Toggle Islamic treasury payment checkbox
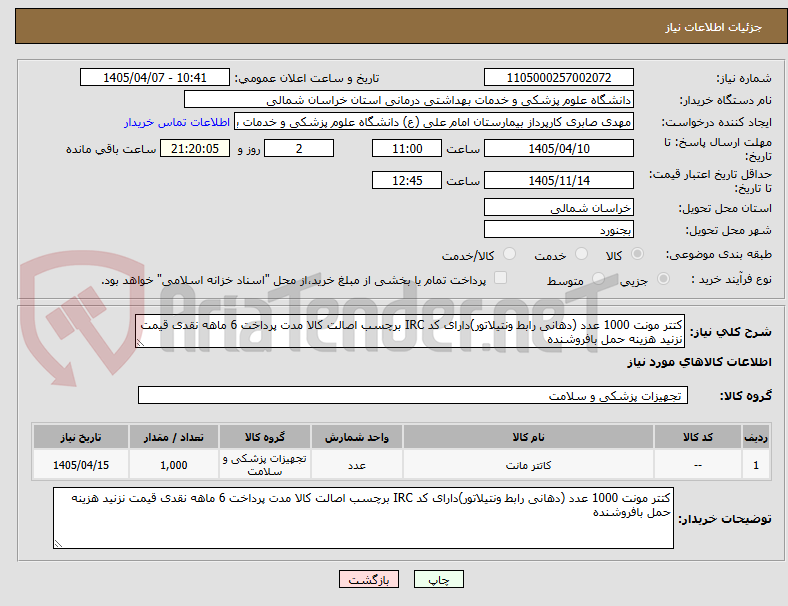The height and width of the screenshot is (606, 788). (501, 278)
